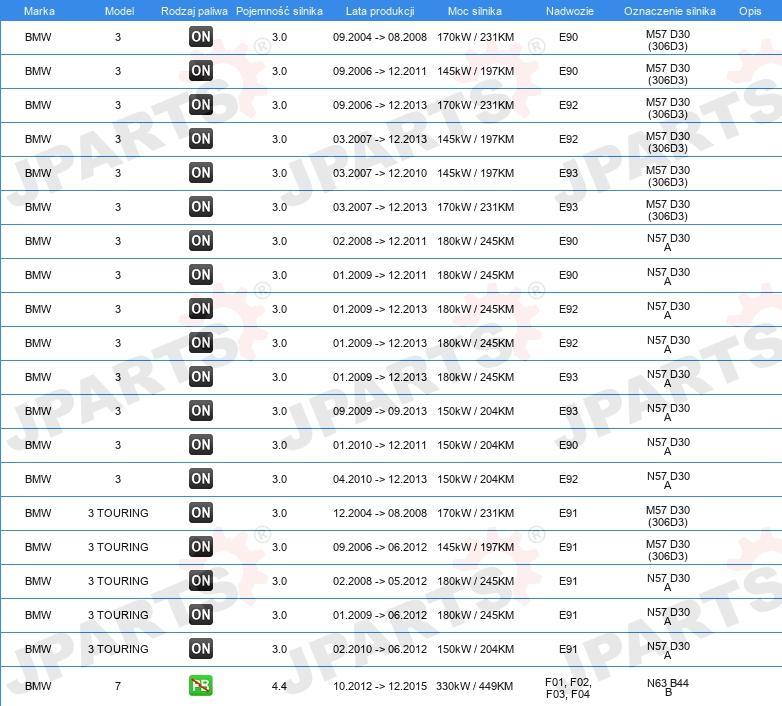Select the date cell 01.2009 -> 12.2011
The height and width of the screenshot is (706, 782).
(x=380, y=275)
